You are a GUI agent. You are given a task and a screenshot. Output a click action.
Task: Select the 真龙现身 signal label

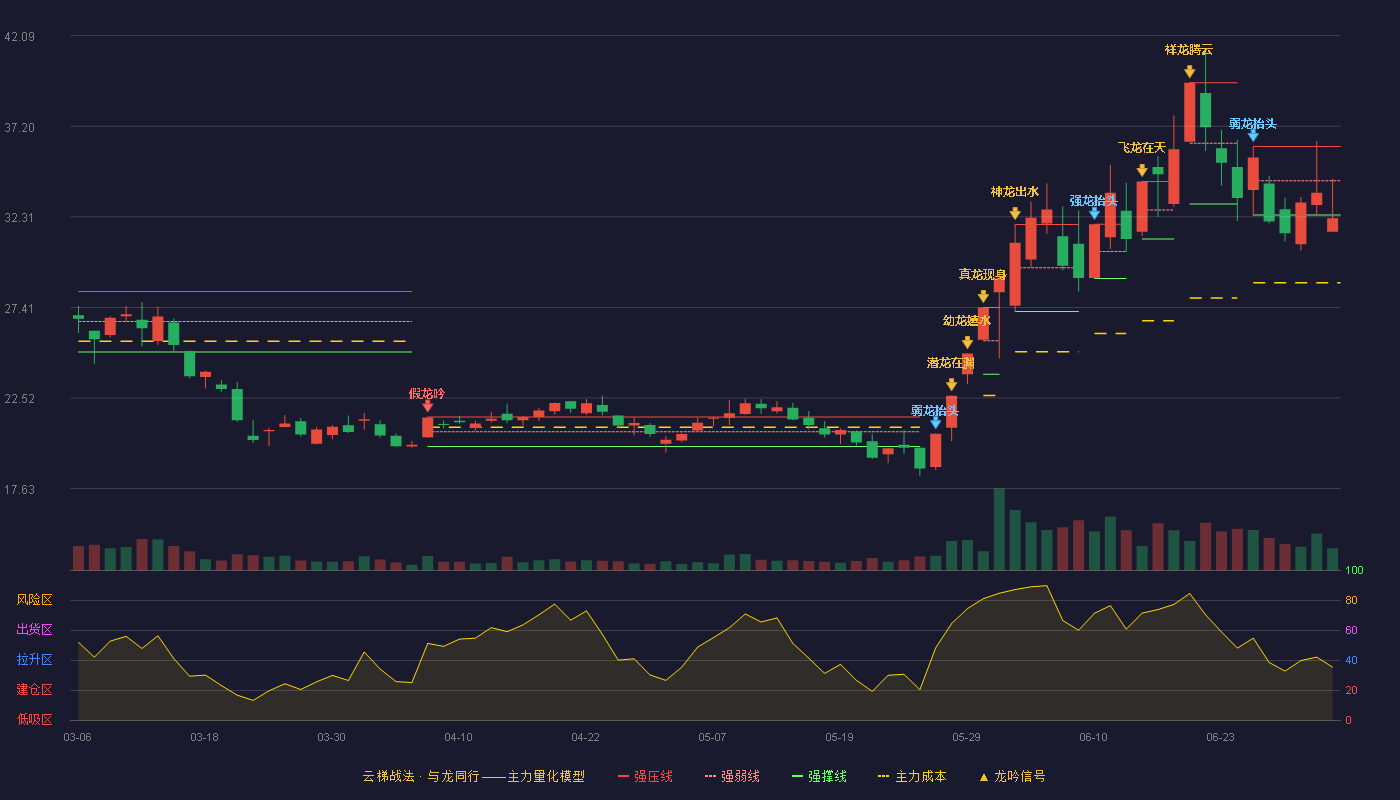pyautogui.click(x=983, y=274)
